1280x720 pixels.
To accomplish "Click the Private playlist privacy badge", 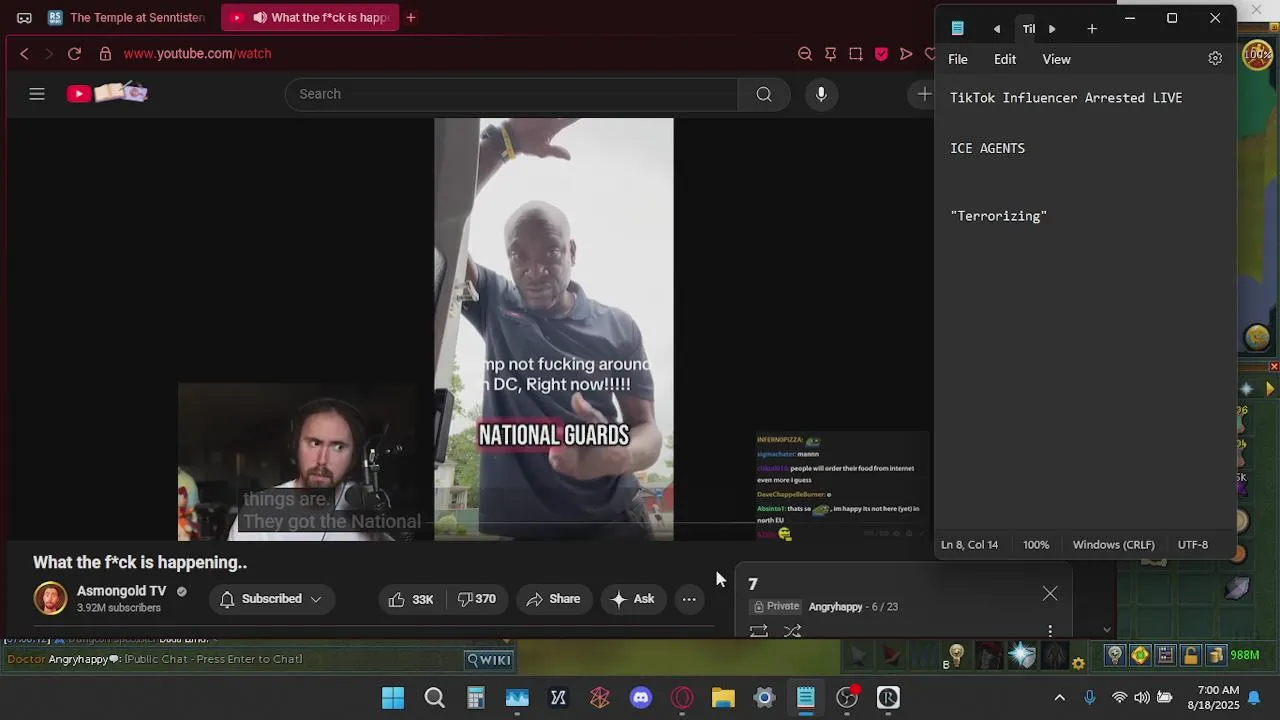I will point(776,606).
